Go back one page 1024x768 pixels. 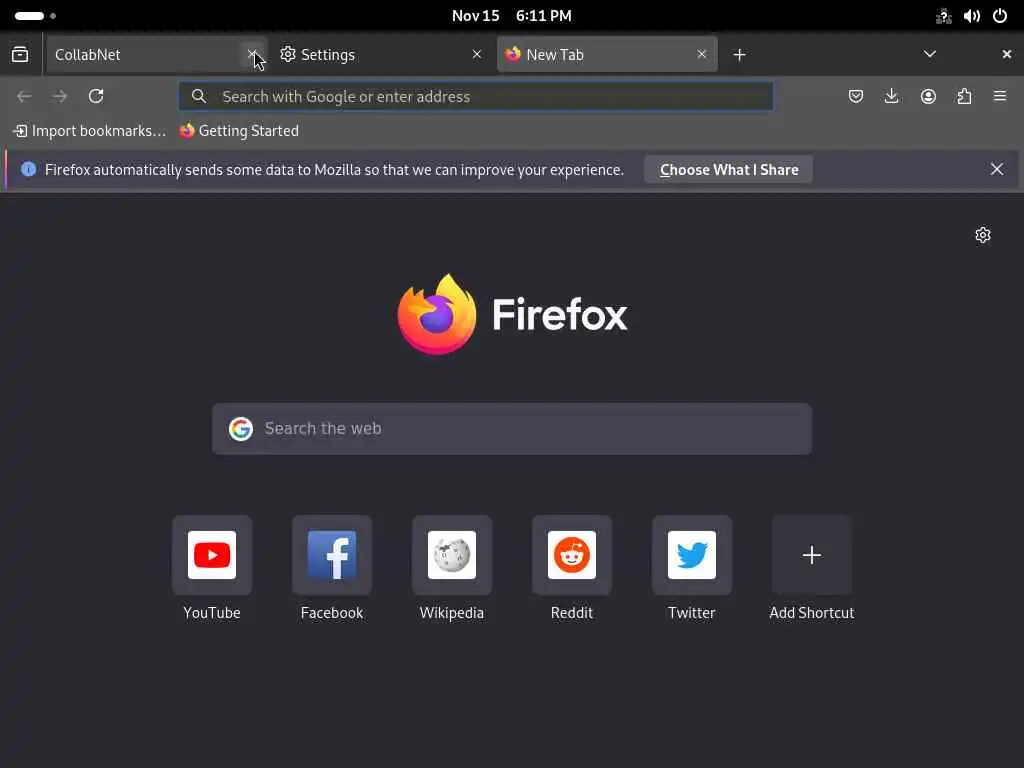24,97
